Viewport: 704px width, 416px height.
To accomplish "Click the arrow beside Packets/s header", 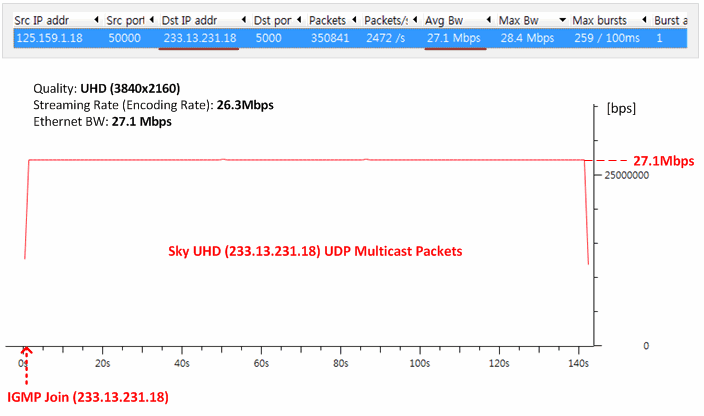I will point(415,20).
